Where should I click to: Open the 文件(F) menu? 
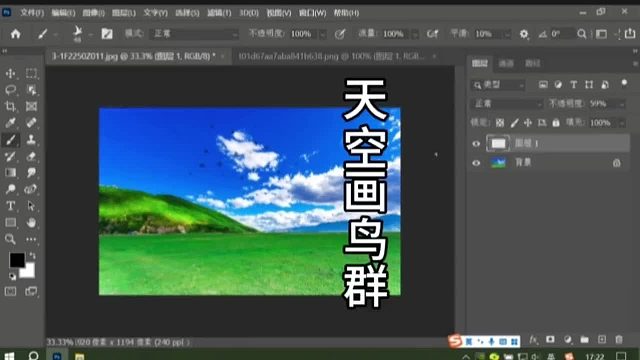(x=32, y=13)
